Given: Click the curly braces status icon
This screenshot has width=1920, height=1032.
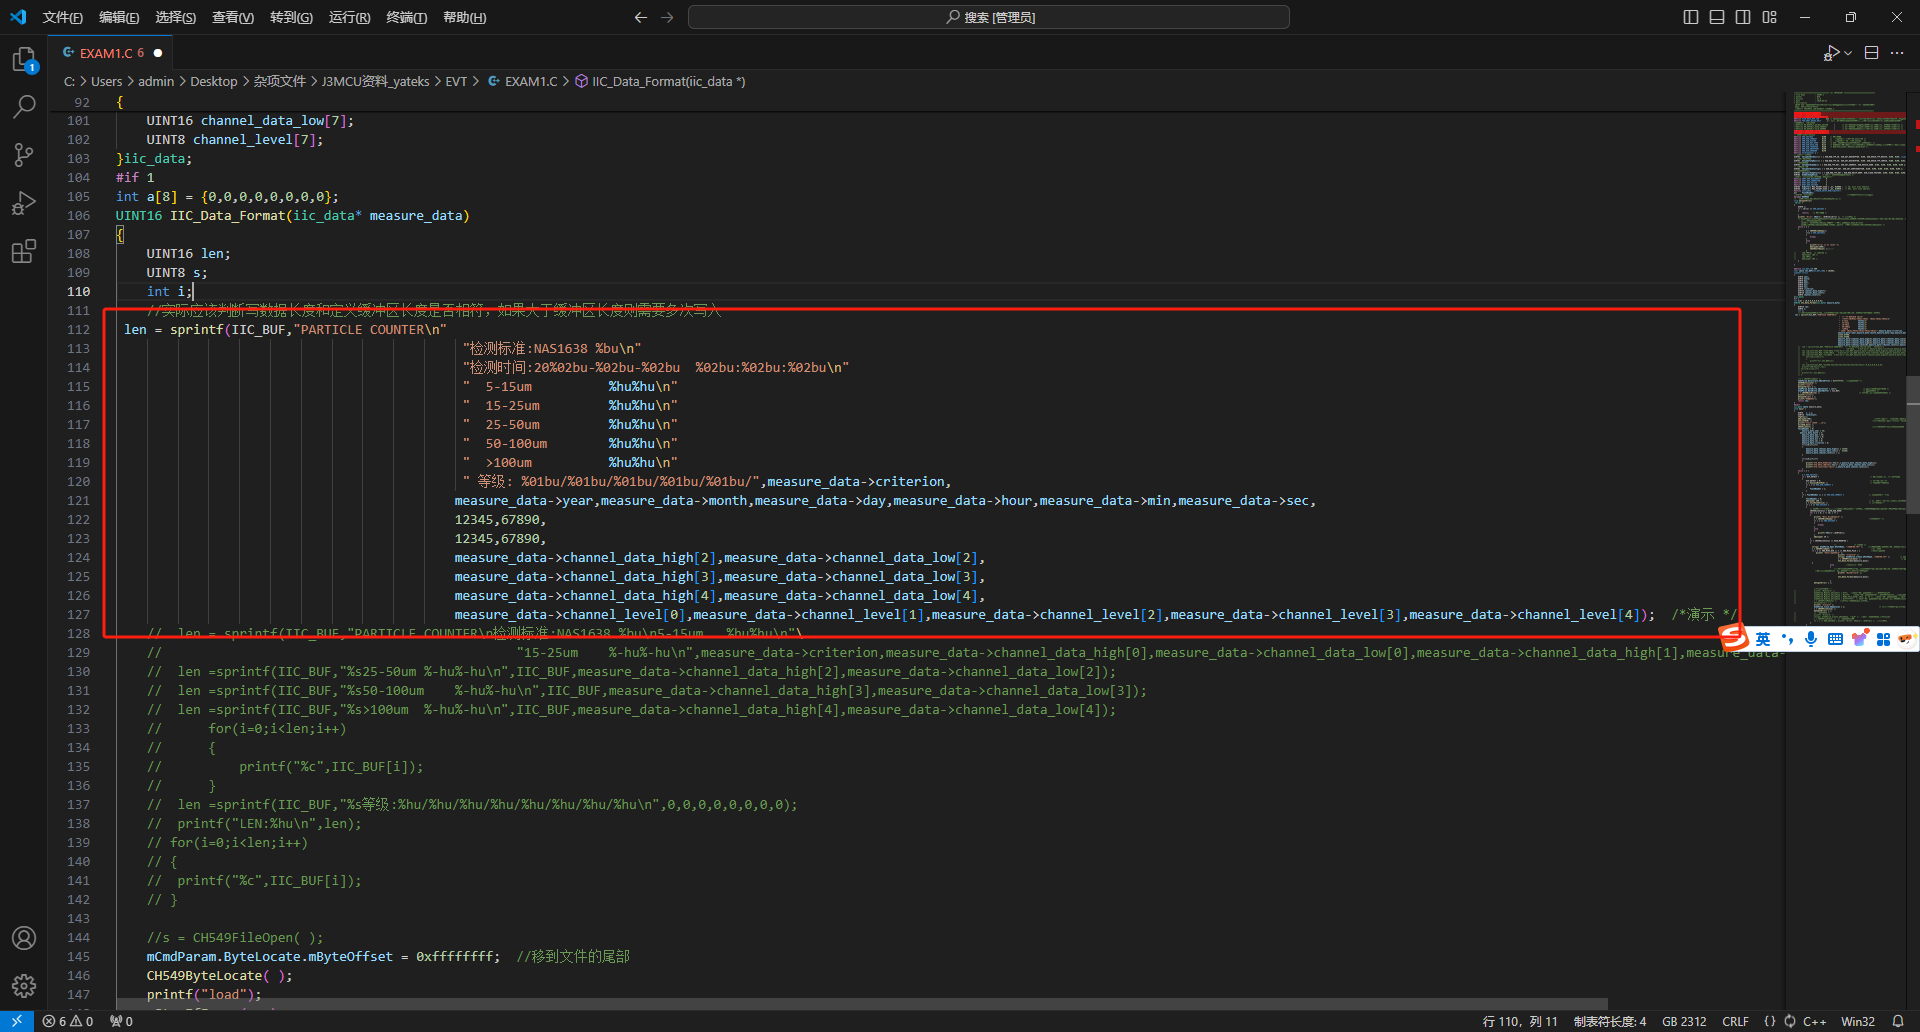Looking at the screenshot, I should [x=1770, y=1021].
